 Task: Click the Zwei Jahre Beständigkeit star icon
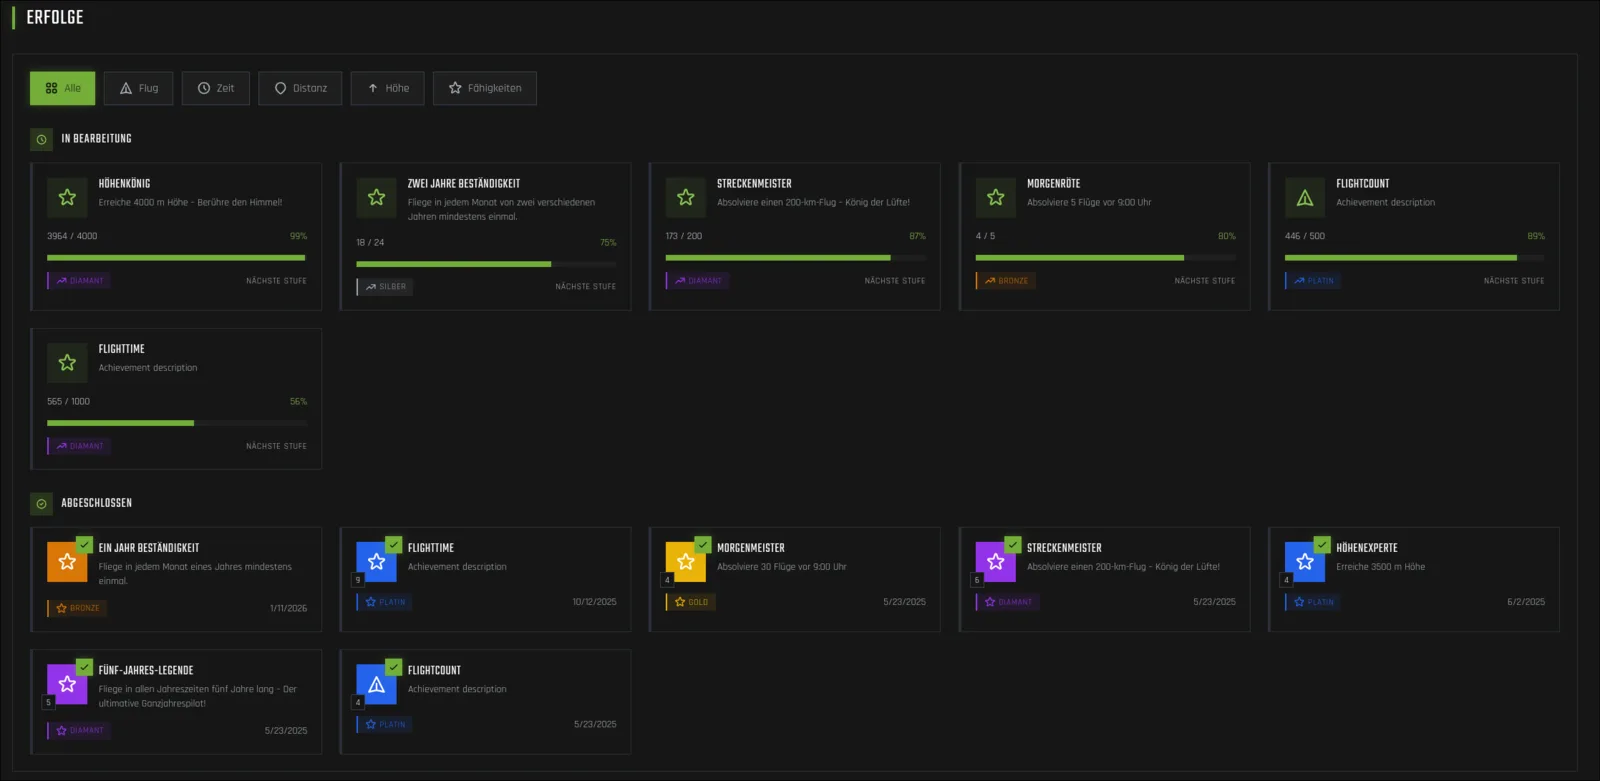(x=376, y=197)
